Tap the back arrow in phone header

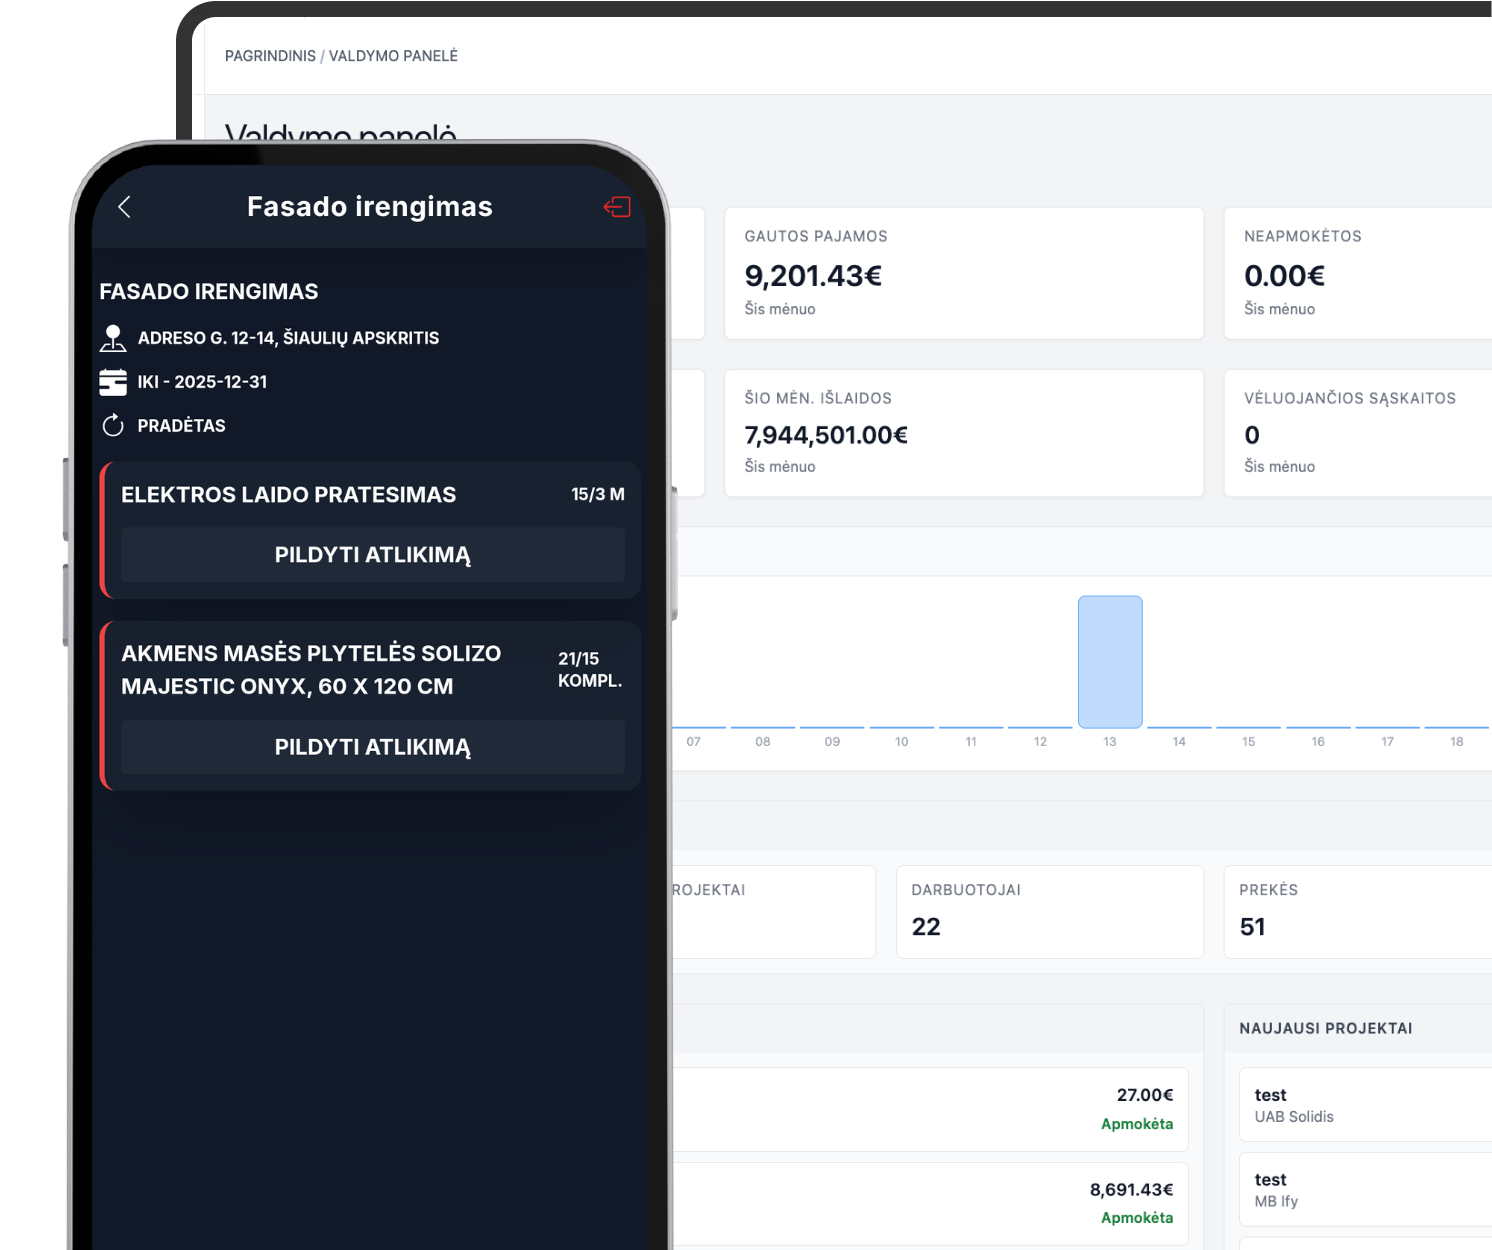click(125, 207)
